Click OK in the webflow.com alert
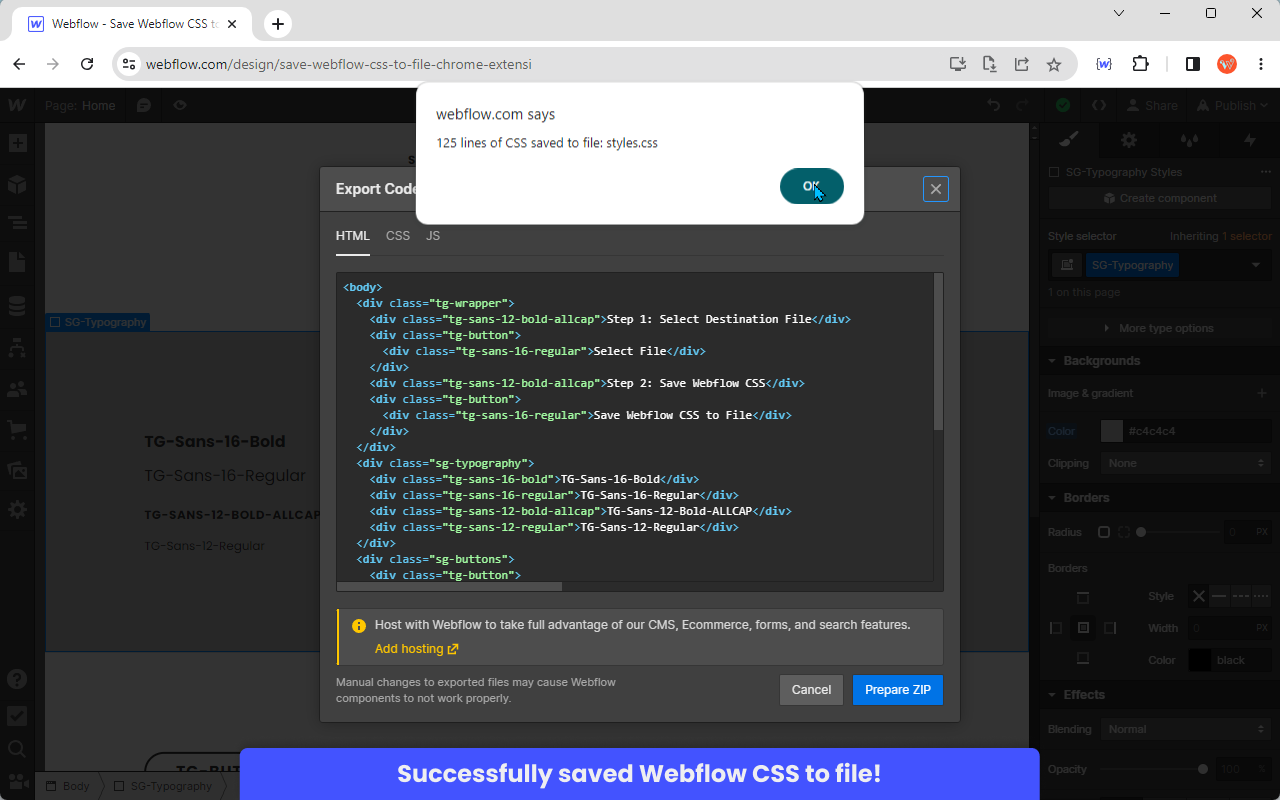1280x800 pixels. pyautogui.click(x=812, y=186)
